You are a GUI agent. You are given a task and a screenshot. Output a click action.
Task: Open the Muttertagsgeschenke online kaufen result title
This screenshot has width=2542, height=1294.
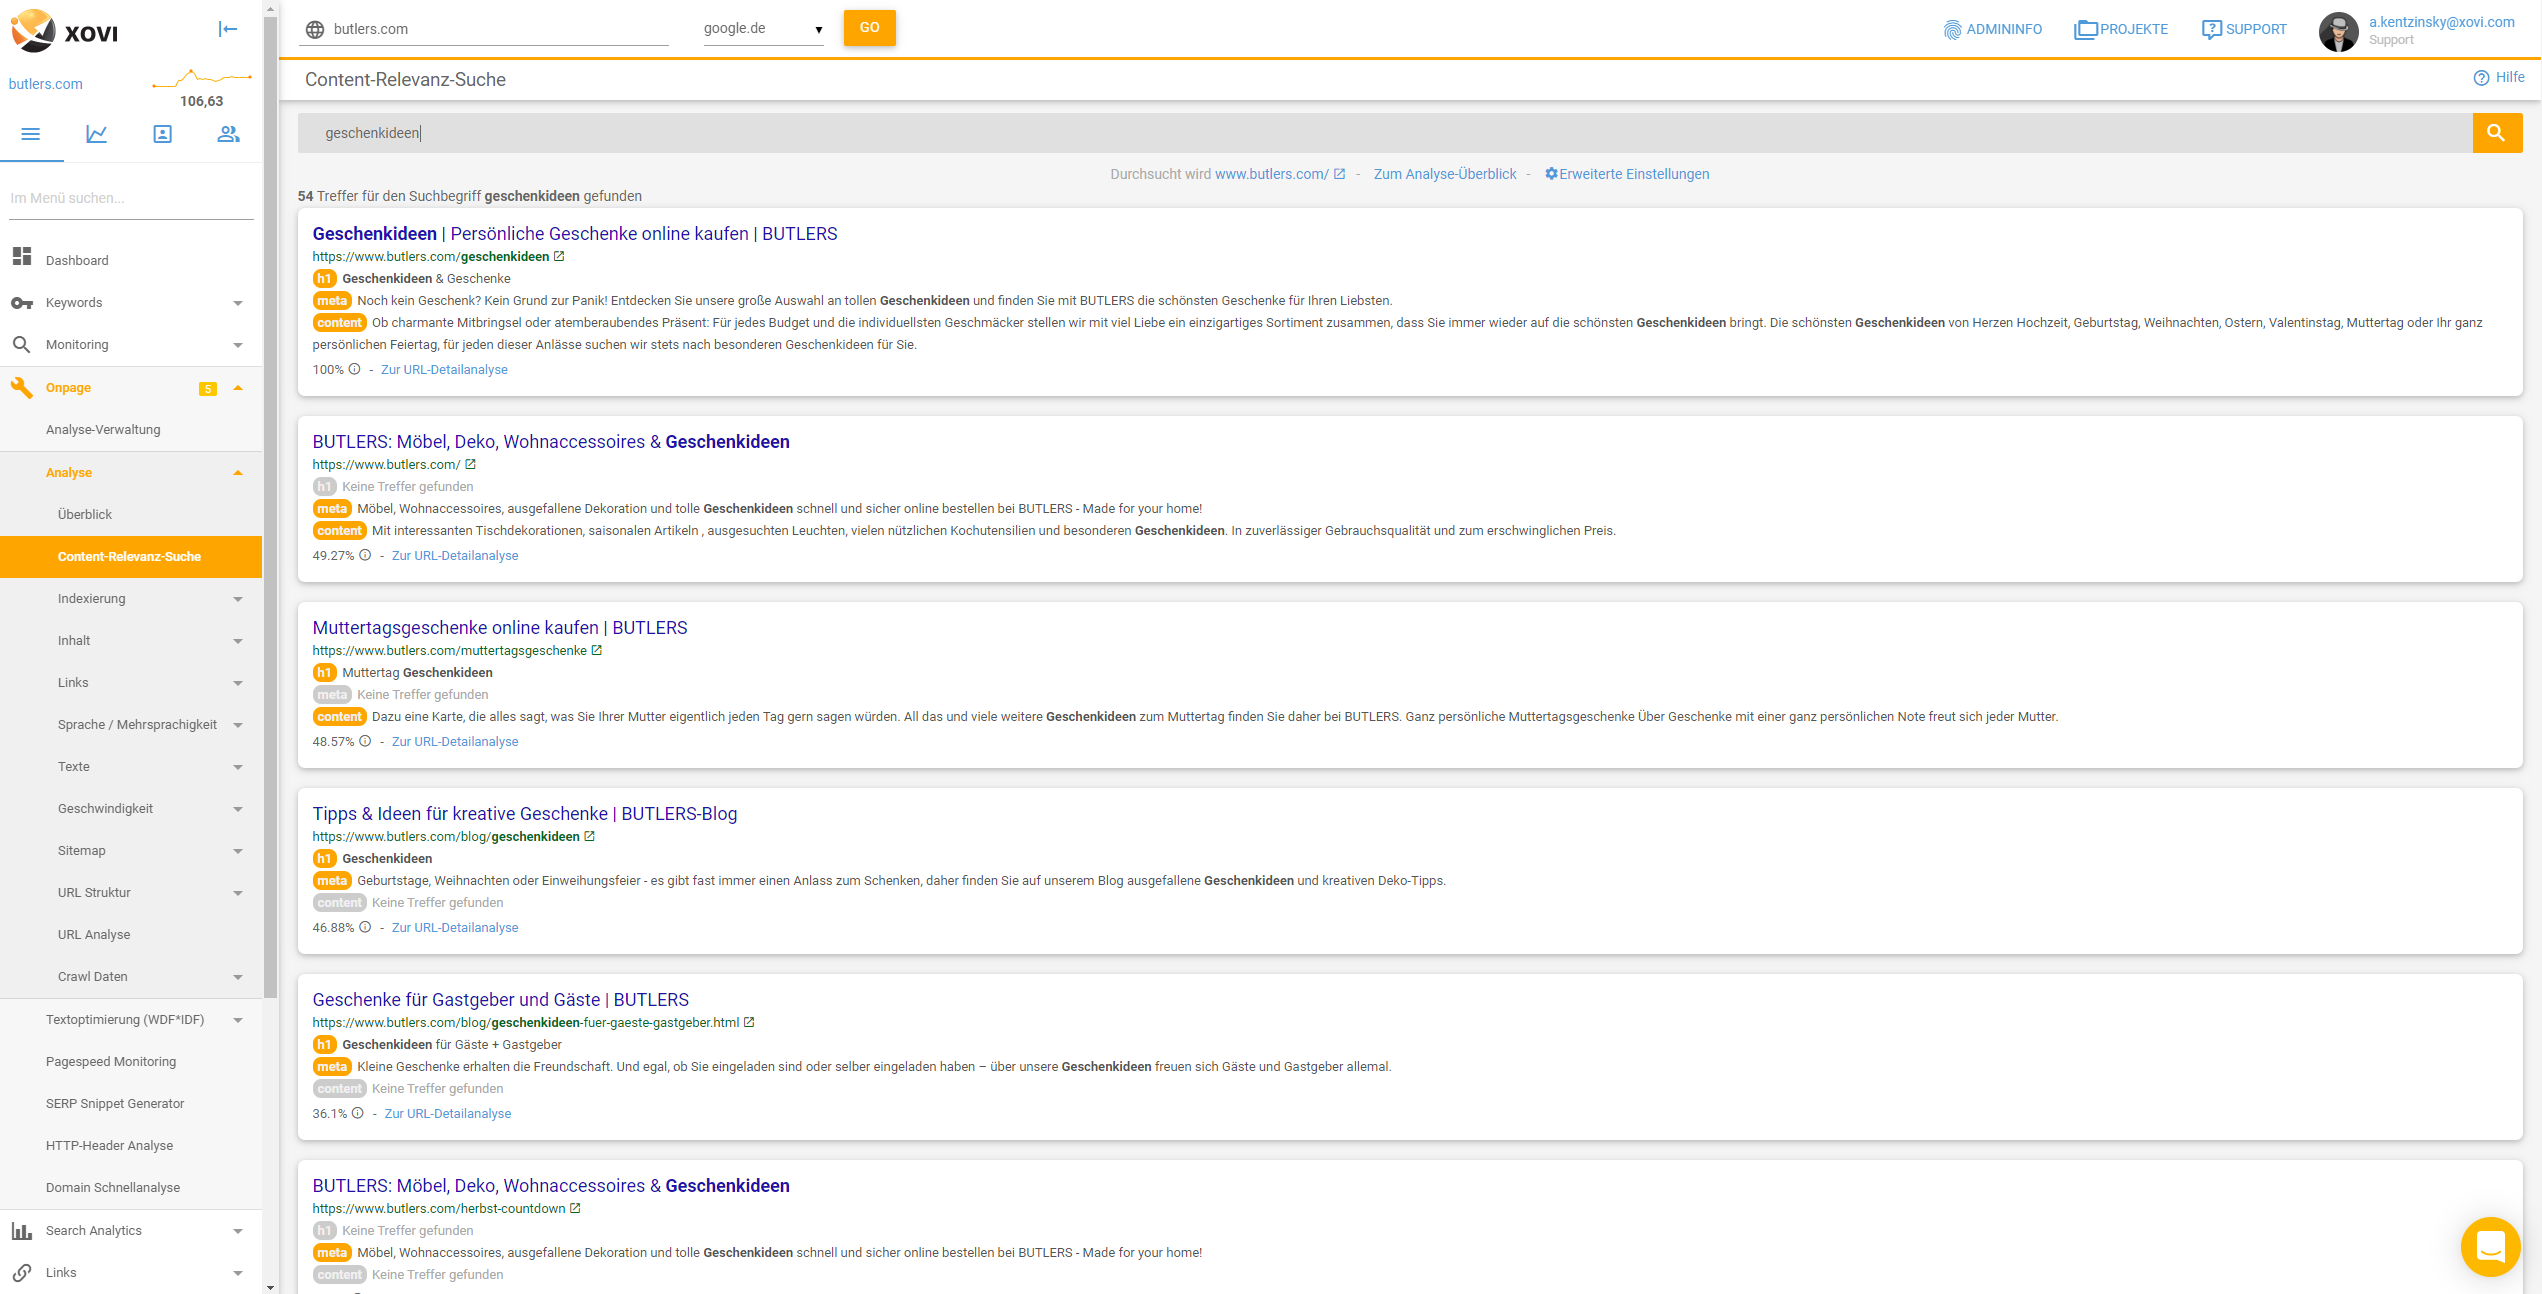pyautogui.click(x=500, y=628)
